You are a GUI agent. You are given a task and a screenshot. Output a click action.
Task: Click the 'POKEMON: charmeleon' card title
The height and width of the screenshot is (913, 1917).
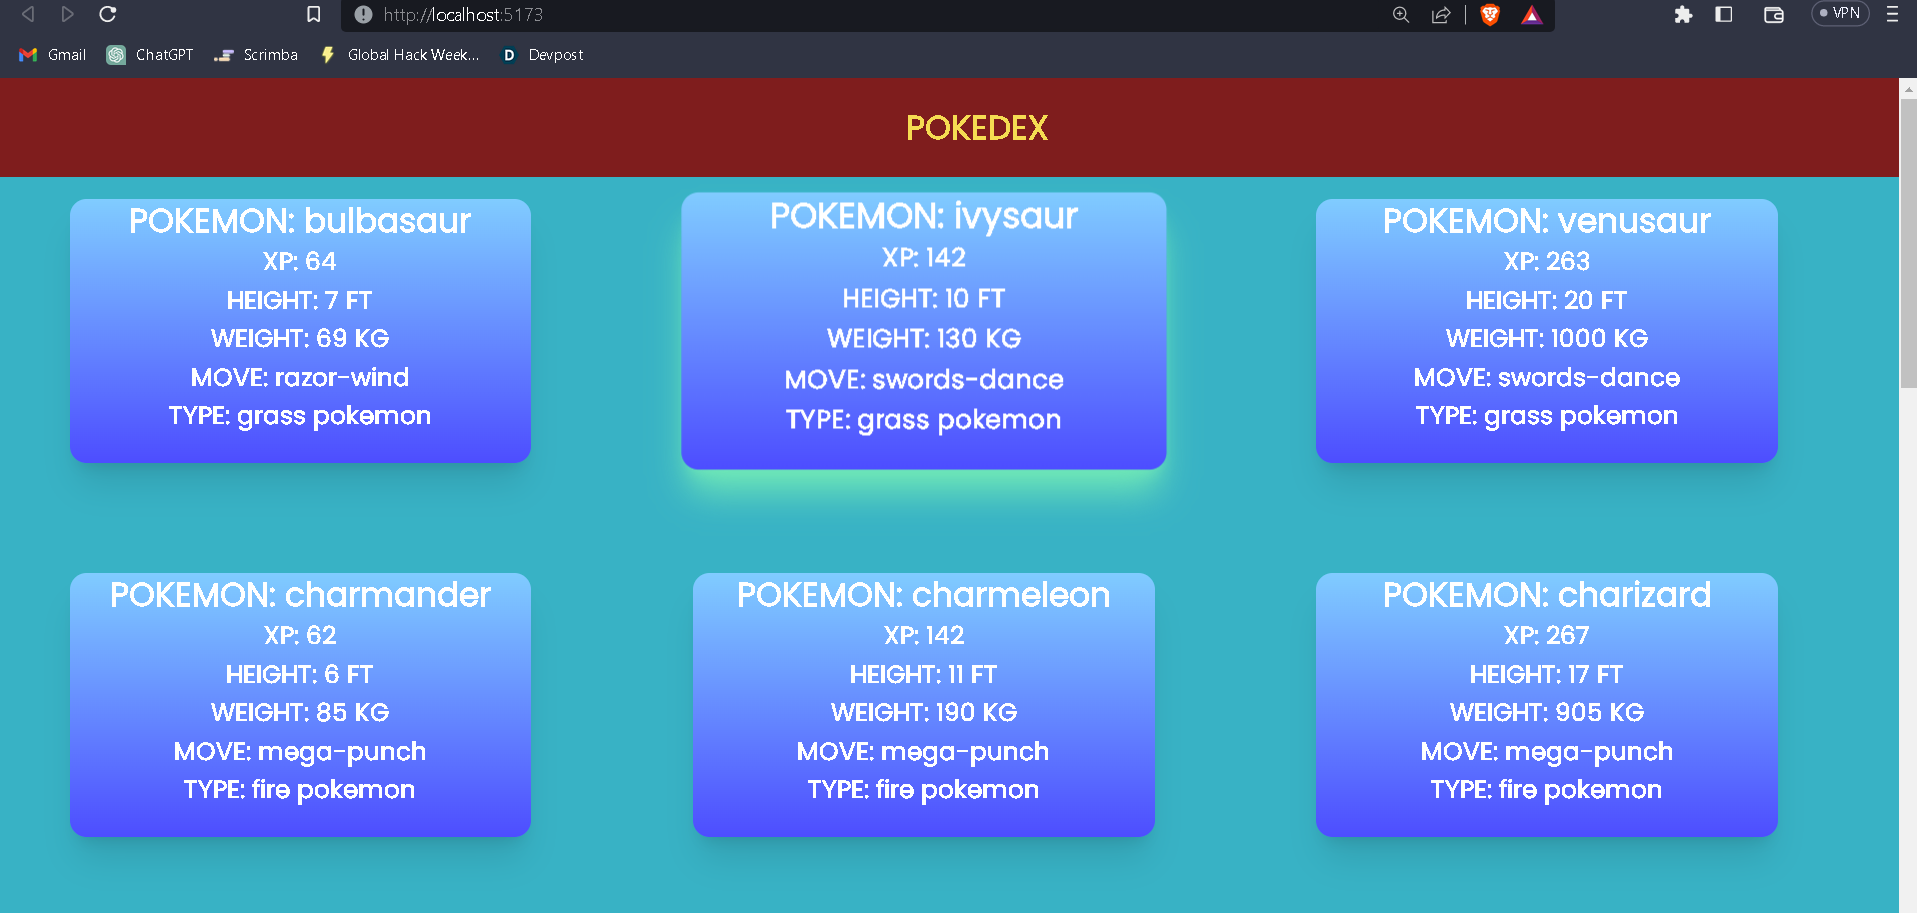click(924, 595)
